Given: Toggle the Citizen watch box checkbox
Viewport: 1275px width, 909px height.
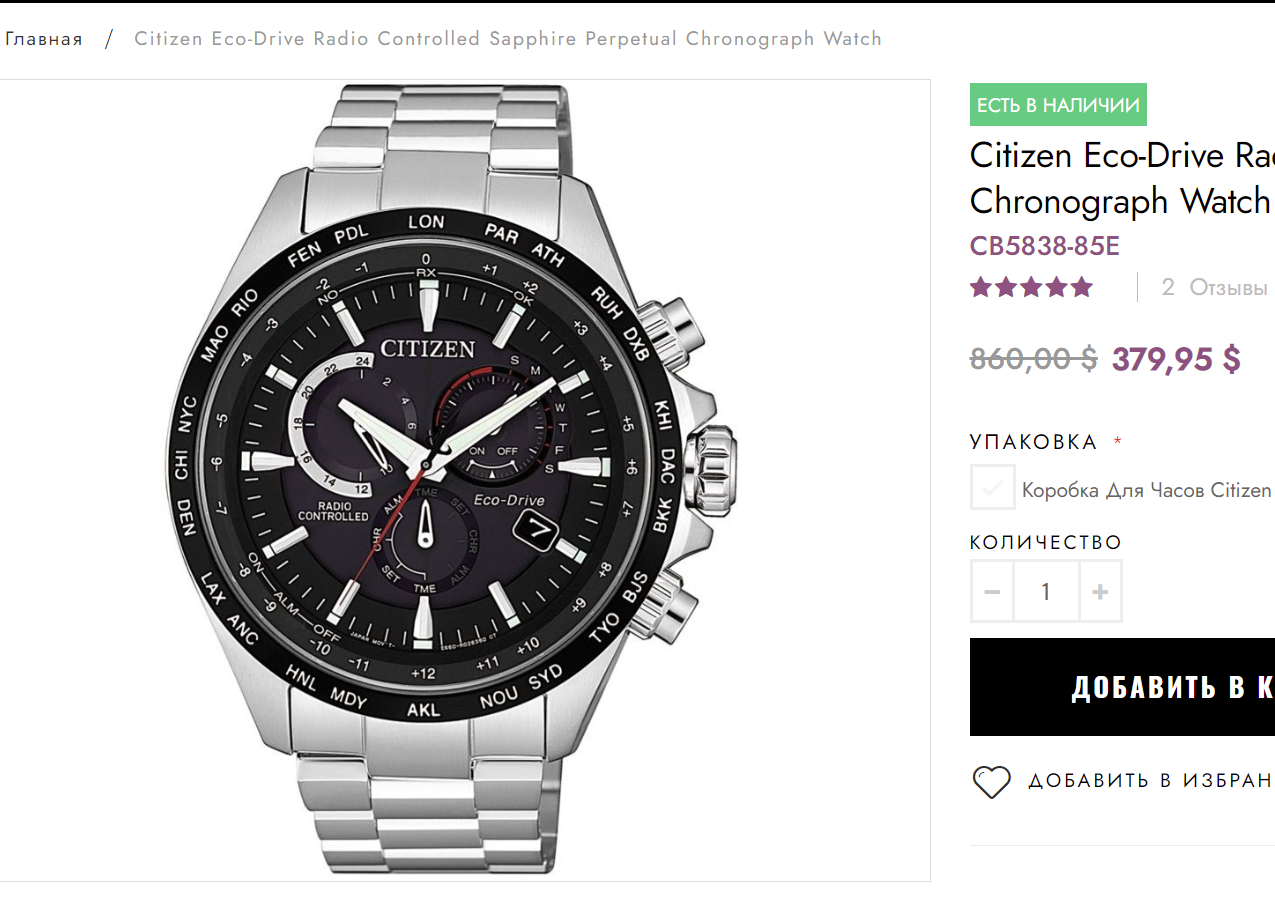Looking at the screenshot, I should coord(992,489).
